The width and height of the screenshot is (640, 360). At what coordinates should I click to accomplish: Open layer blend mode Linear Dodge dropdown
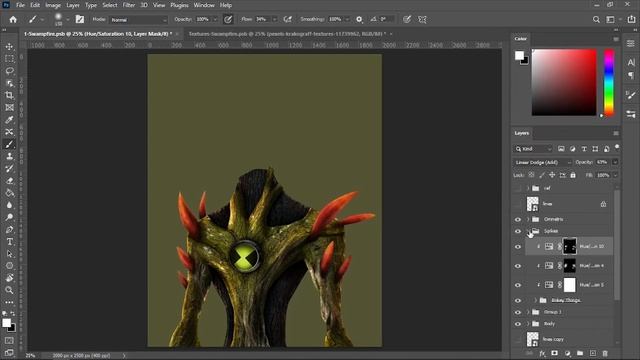point(542,162)
